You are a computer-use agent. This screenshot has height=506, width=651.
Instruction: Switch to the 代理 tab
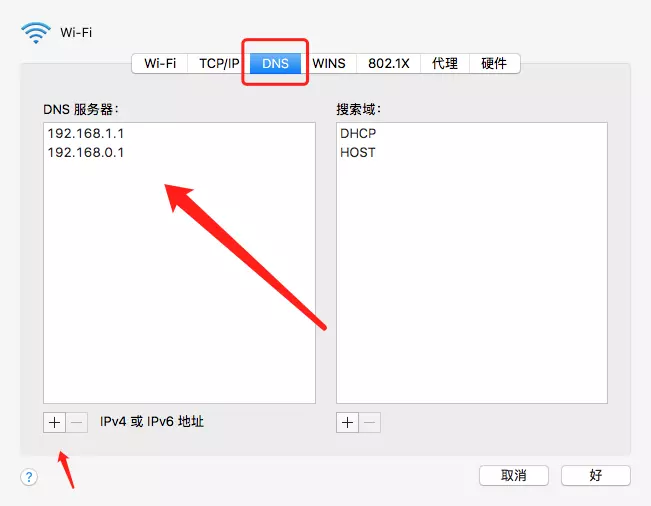[x=445, y=64]
